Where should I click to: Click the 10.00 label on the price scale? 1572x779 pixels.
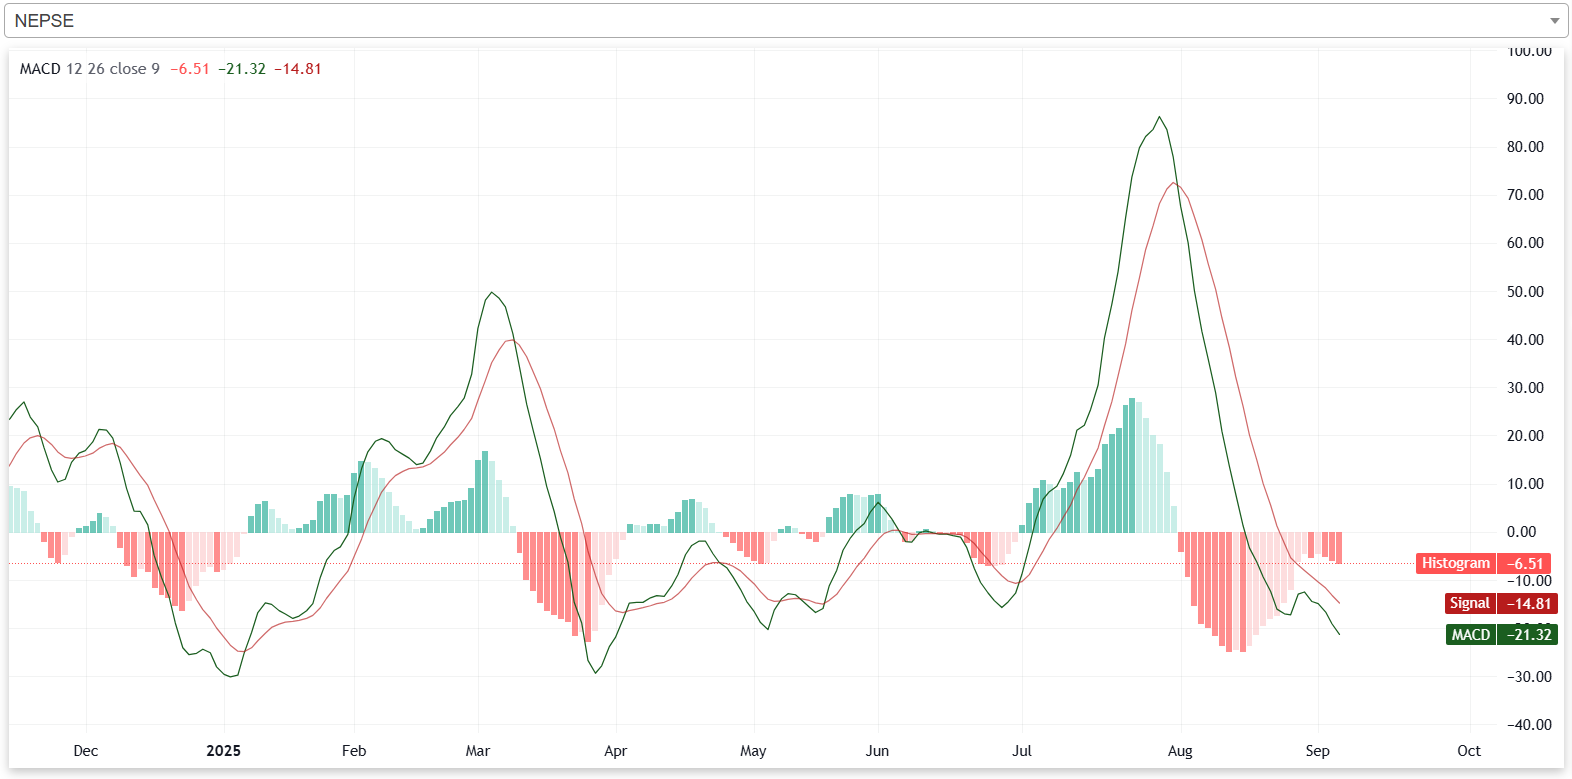coord(1526,484)
